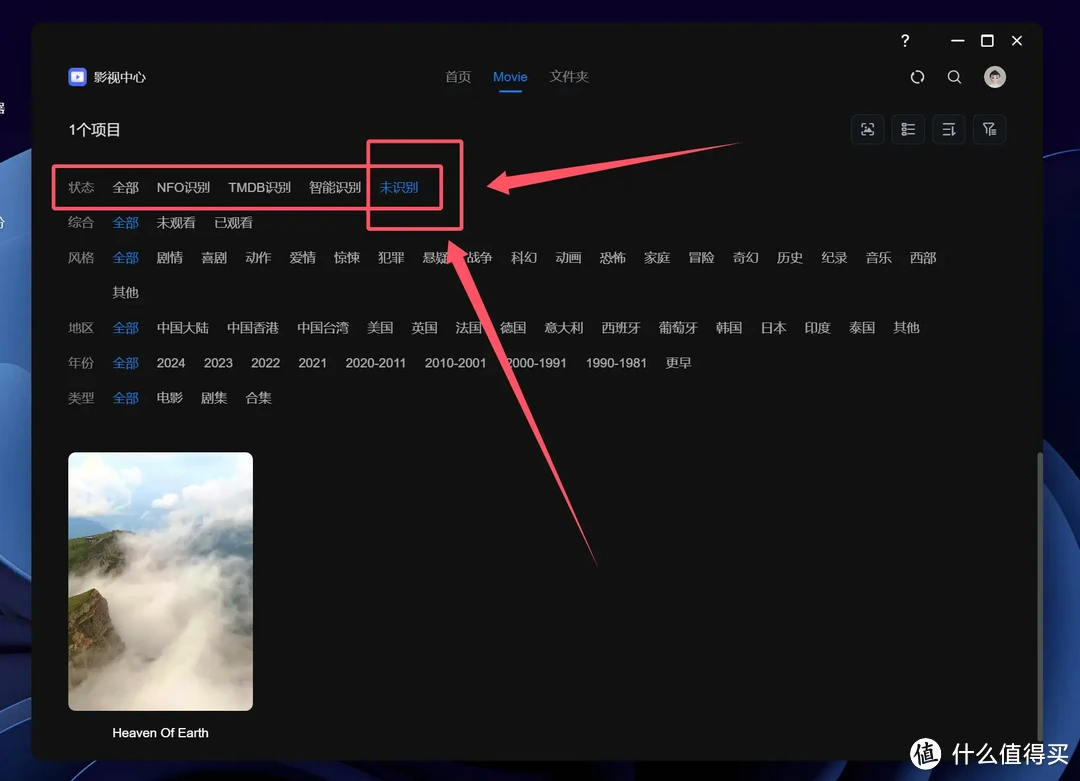Screen dimensions: 1080x781
Task: Switch to the 首页 tab
Action: [x=458, y=77]
